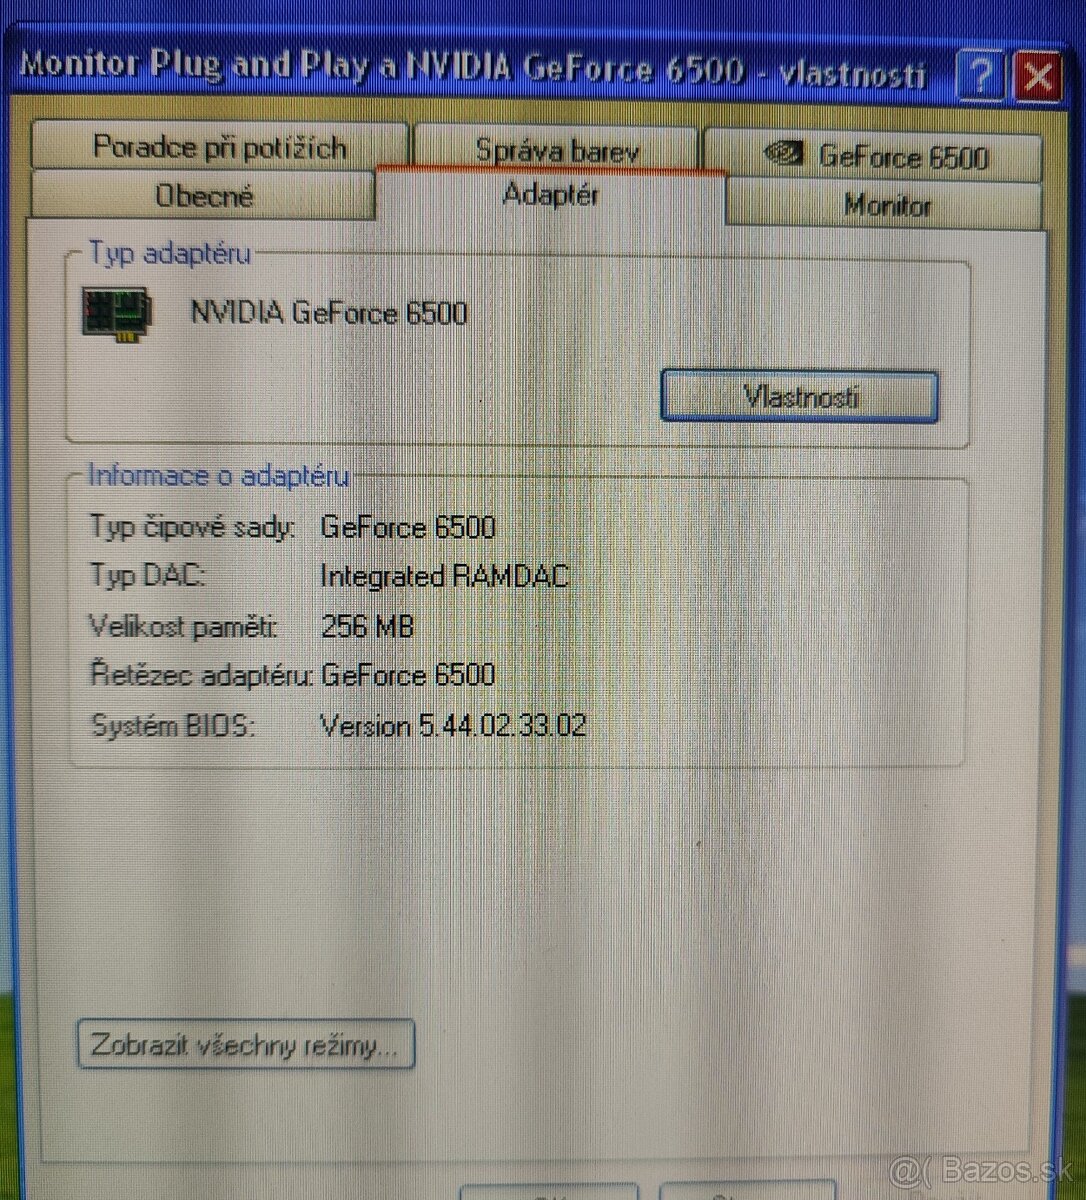The image size is (1086, 1200).
Task: Switch to the Monitor tab
Action: pyautogui.click(x=887, y=205)
